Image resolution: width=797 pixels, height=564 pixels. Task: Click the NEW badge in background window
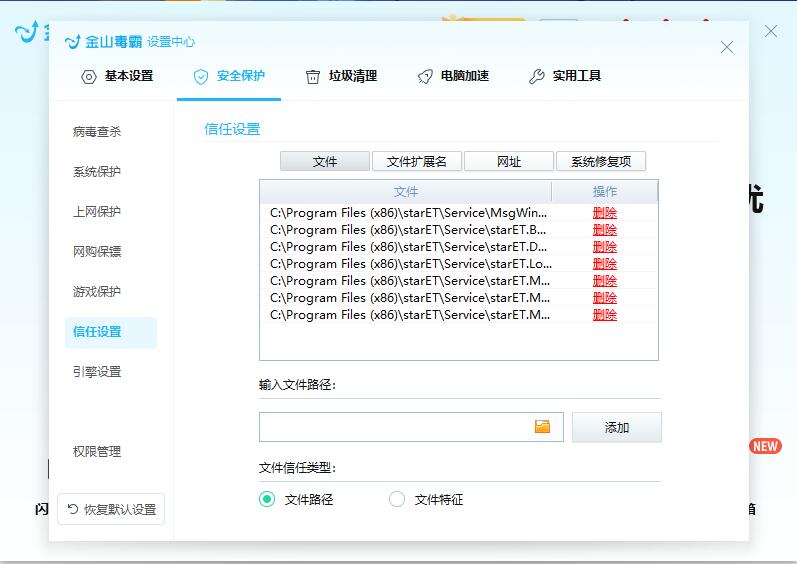pyautogui.click(x=765, y=446)
